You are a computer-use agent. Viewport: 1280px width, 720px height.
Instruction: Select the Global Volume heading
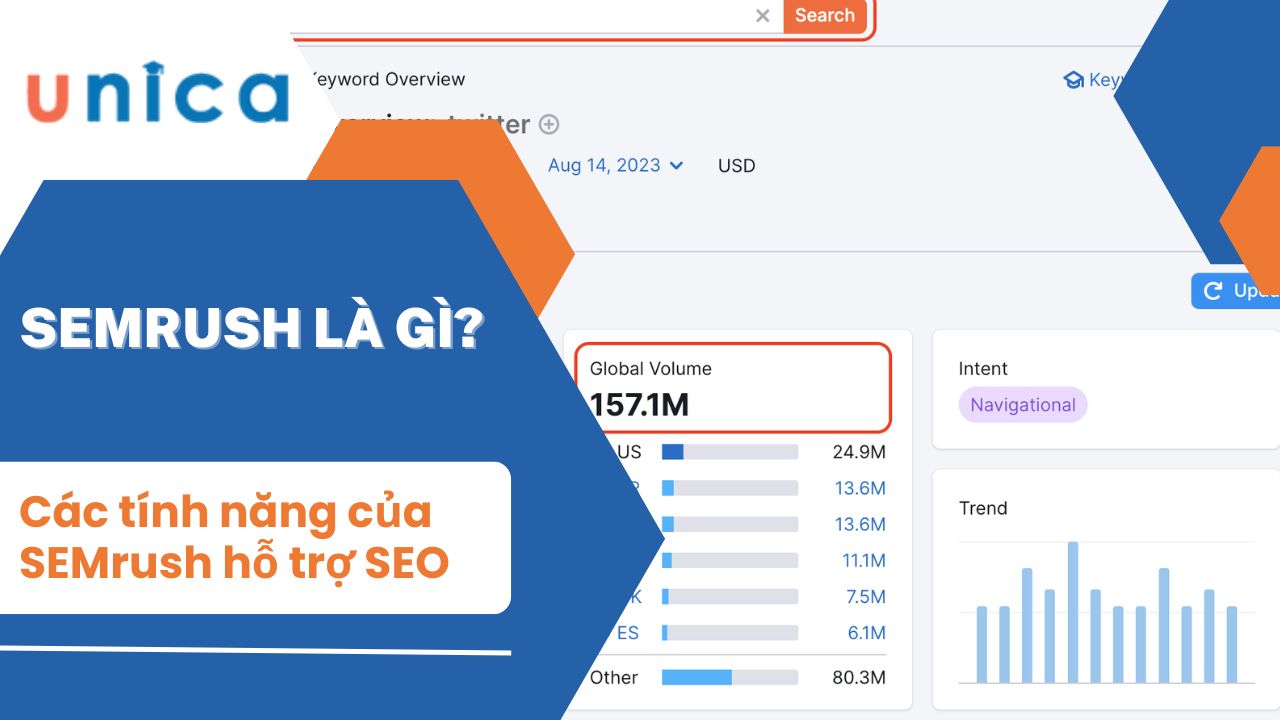[x=651, y=369]
